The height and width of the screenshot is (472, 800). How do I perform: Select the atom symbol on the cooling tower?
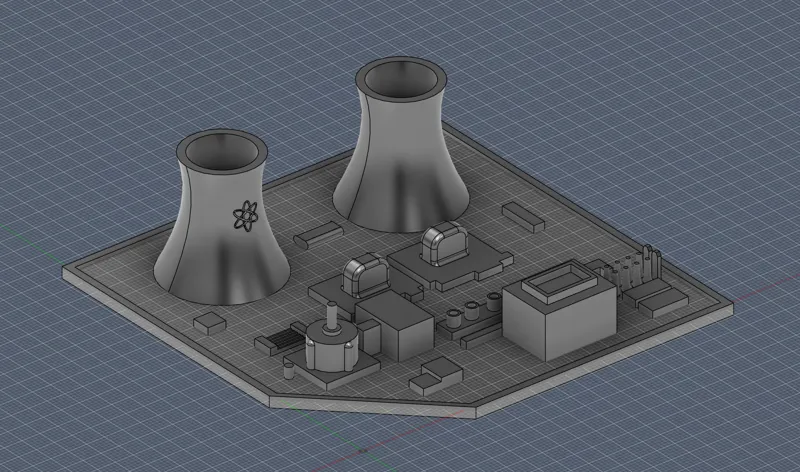point(245,215)
